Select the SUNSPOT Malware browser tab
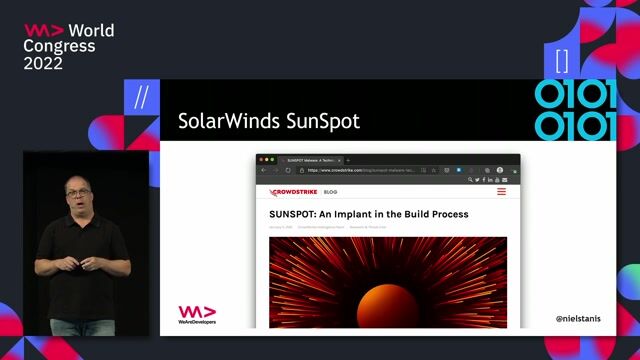This screenshot has width=640, height=360. coord(311,160)
